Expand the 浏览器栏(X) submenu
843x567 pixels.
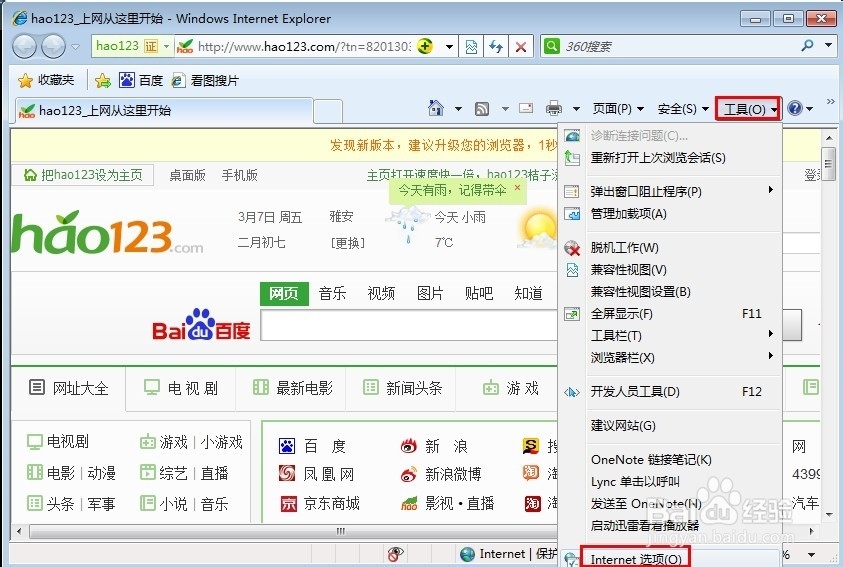point(771,356)
